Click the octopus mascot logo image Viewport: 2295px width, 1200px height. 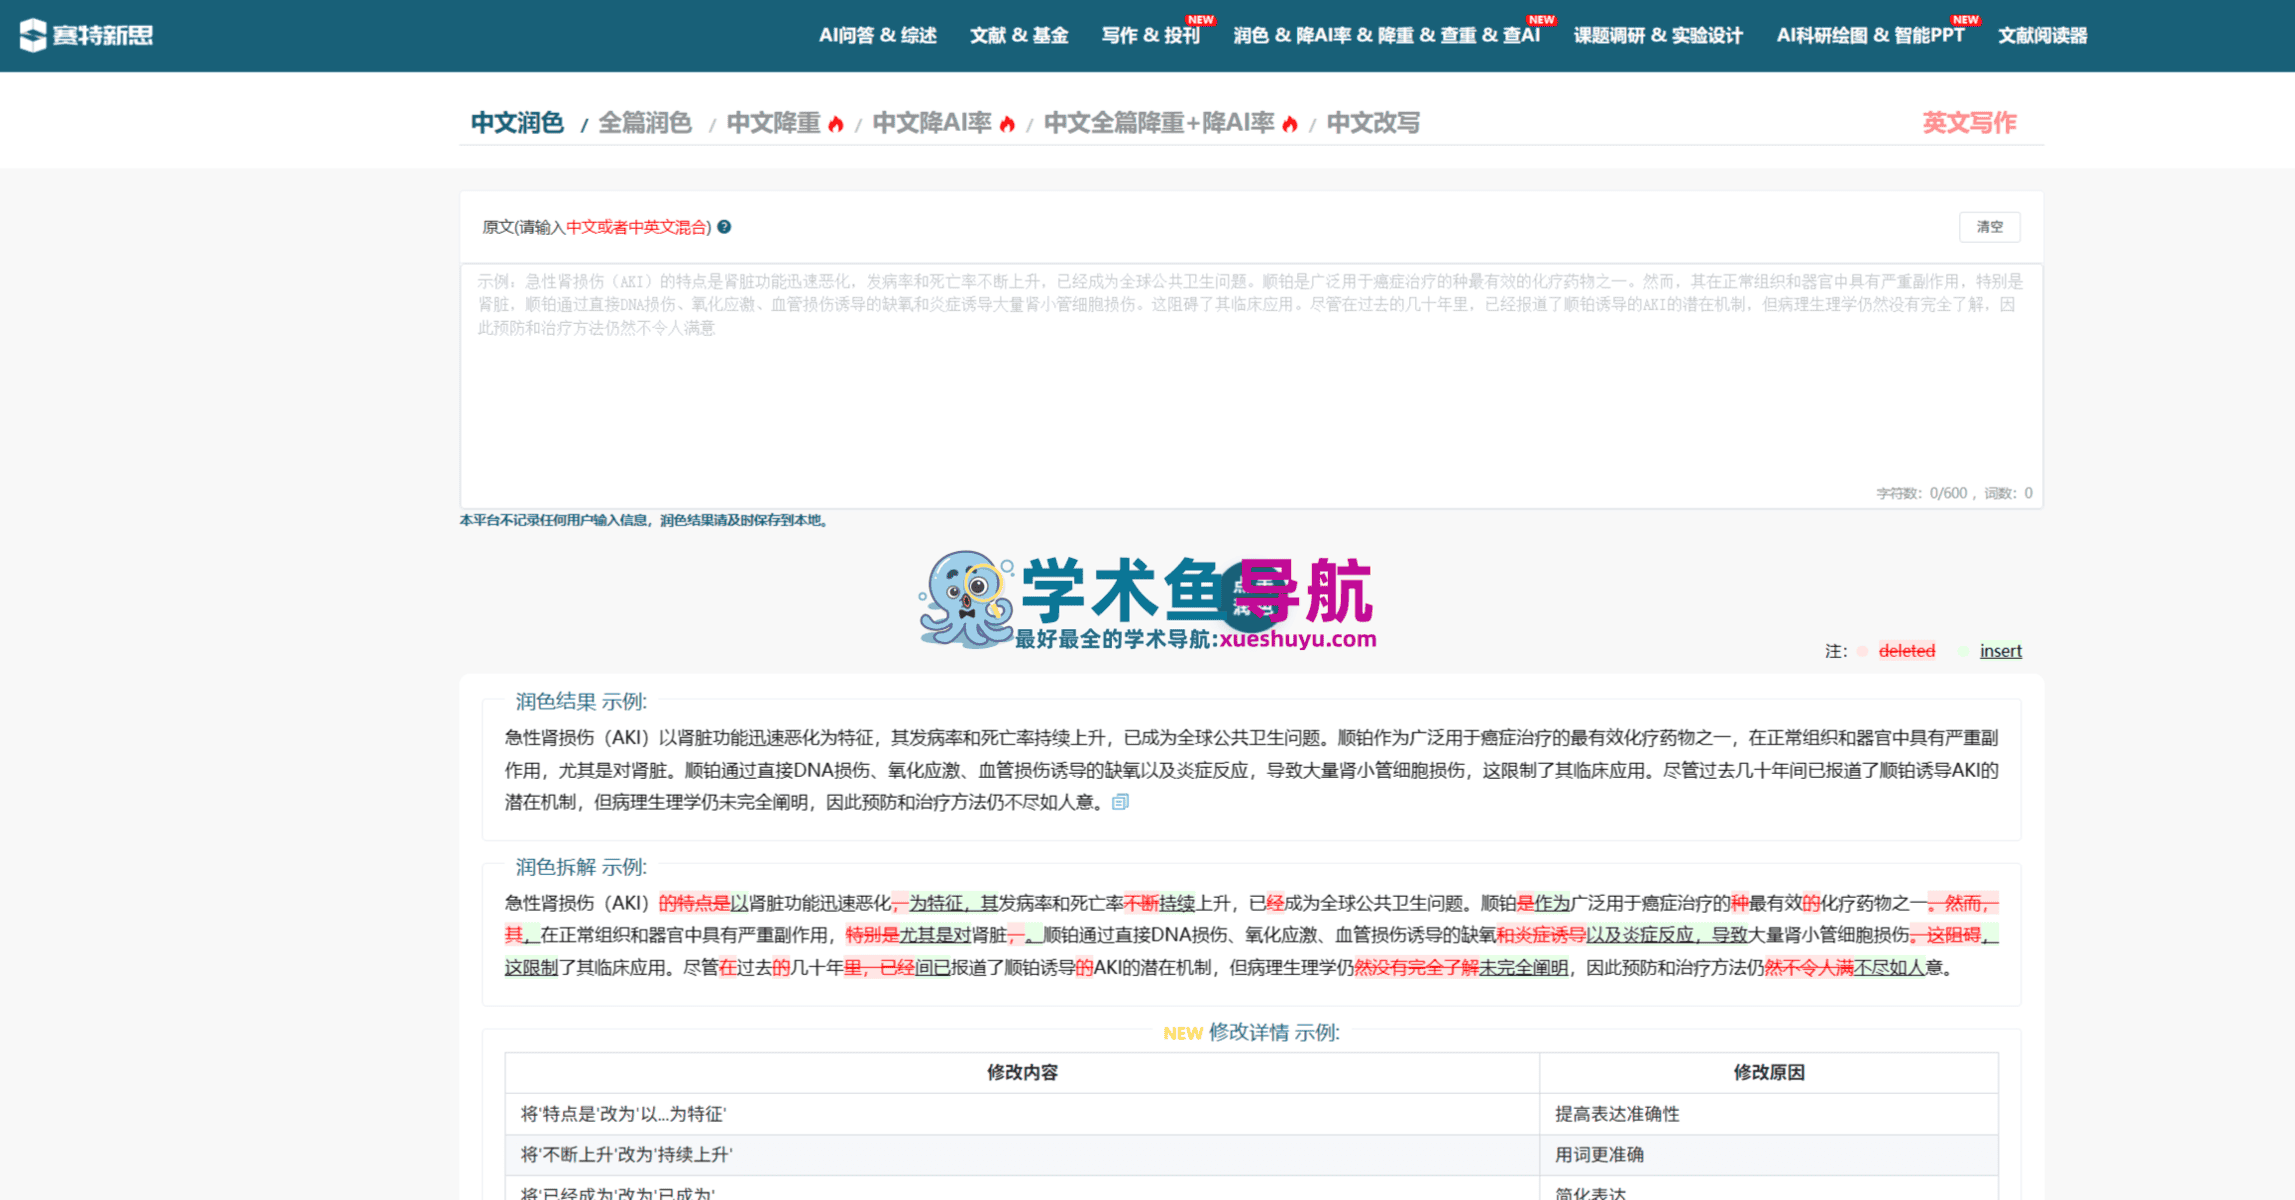[x=966, y=598]
